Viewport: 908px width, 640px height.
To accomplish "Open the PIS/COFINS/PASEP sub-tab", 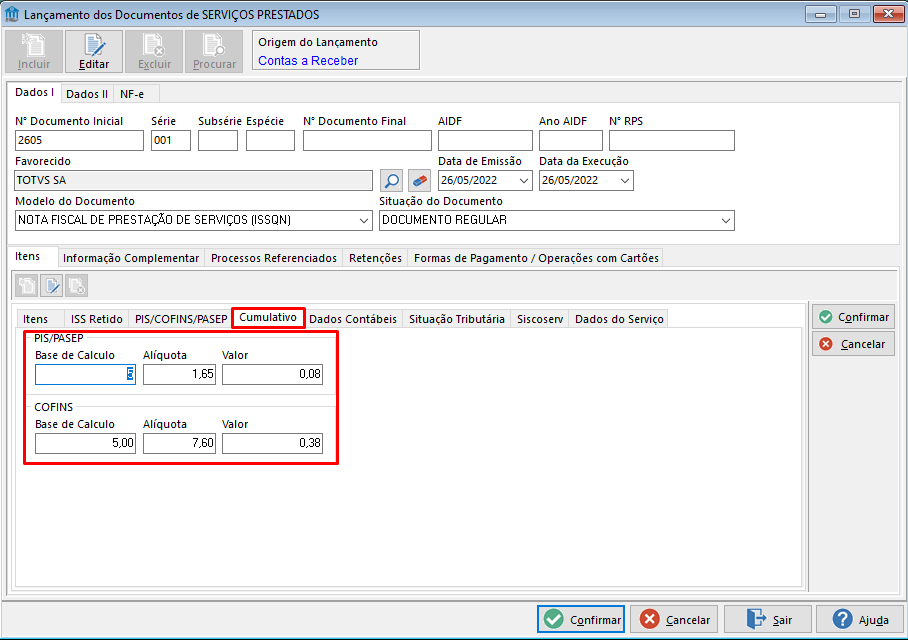I will pos(181,319).
